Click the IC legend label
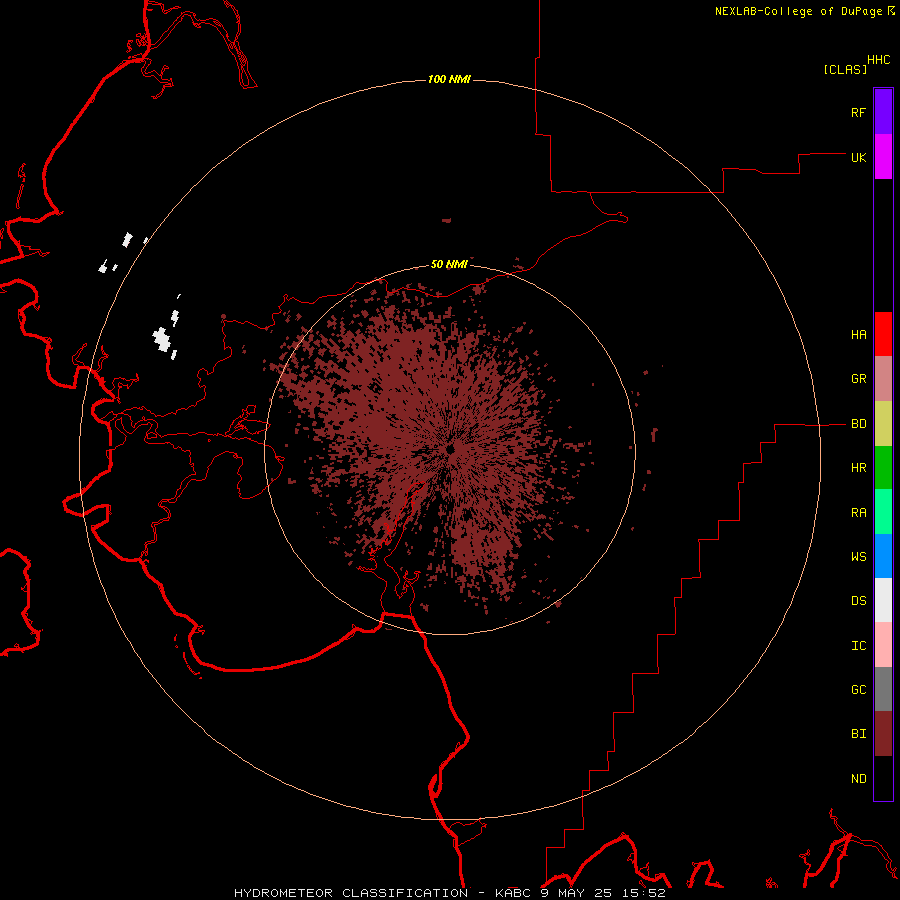The image size is (900, 900). pos(858,646)
